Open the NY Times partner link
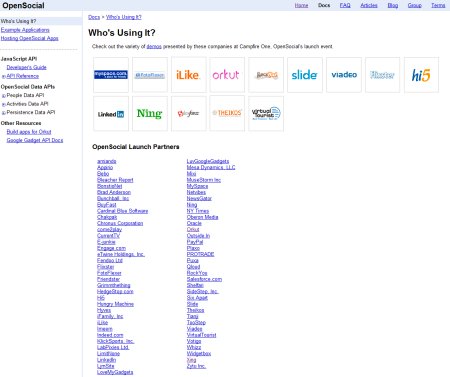 (x=198, y=211)
